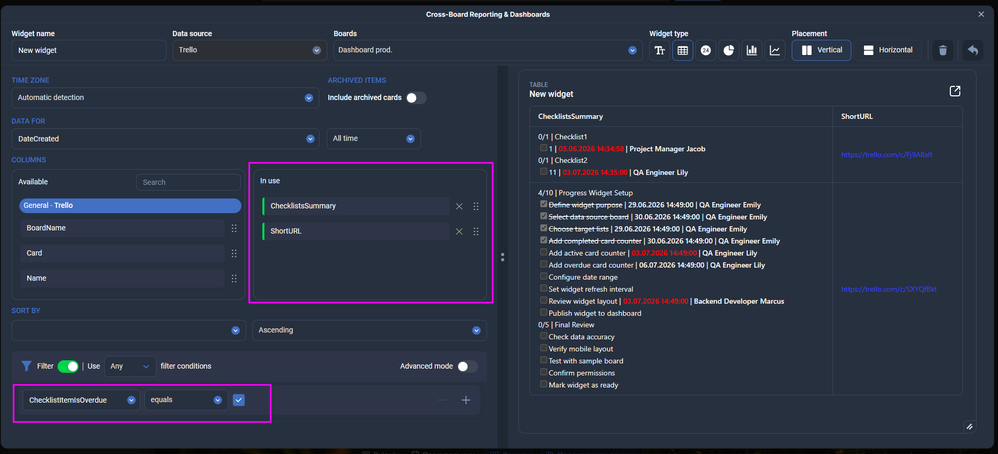This screenshot has width=998, height=454.
Task: Open the Boards dropdown
Action: coord(487,50)
